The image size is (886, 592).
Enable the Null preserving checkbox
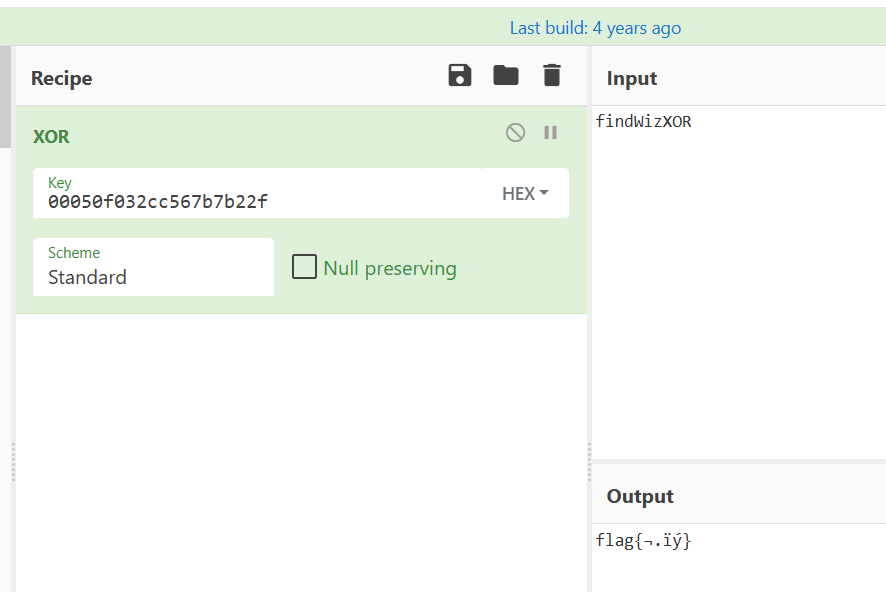[x=304, y=267]
